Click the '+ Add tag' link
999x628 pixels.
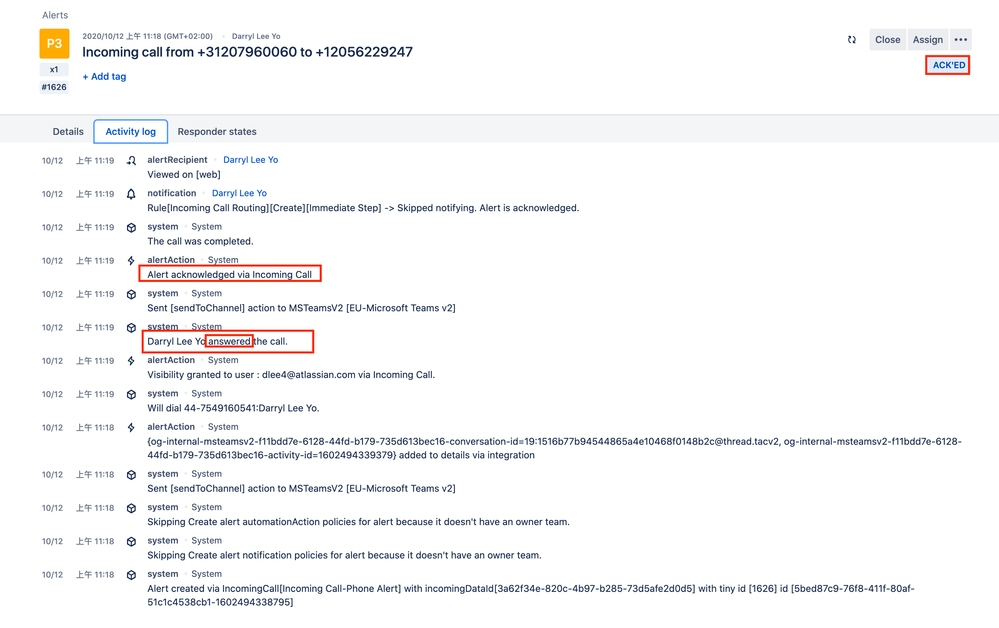pos(104,76)
